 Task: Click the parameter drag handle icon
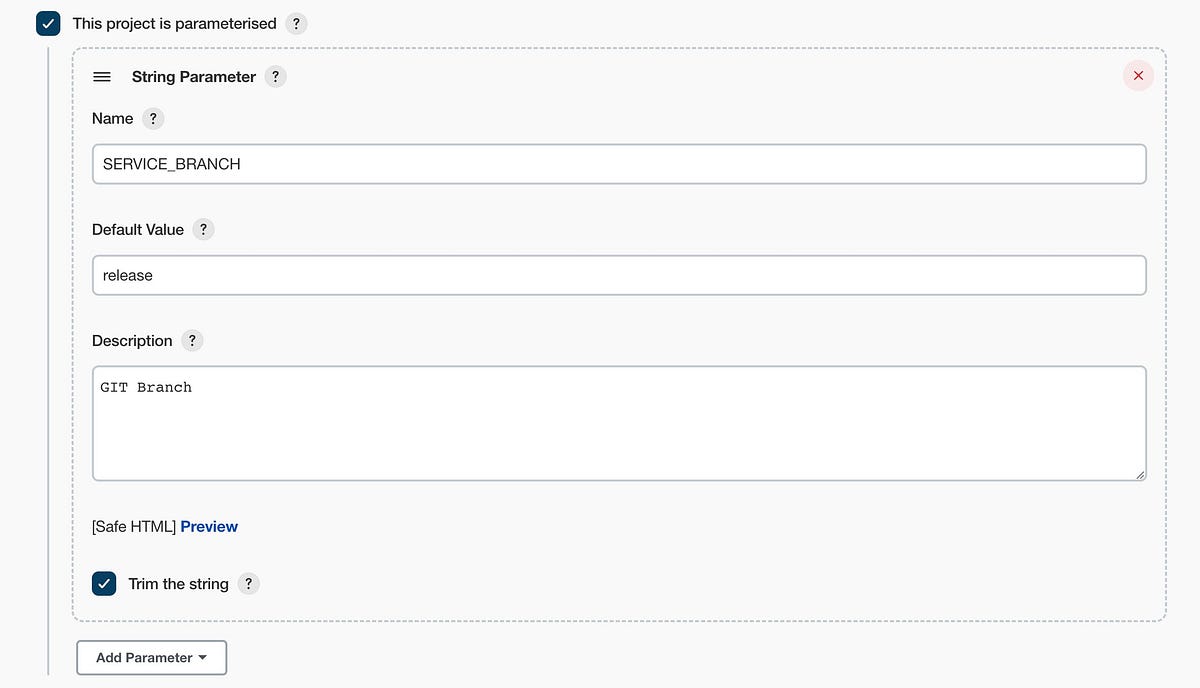coord(101,76)
